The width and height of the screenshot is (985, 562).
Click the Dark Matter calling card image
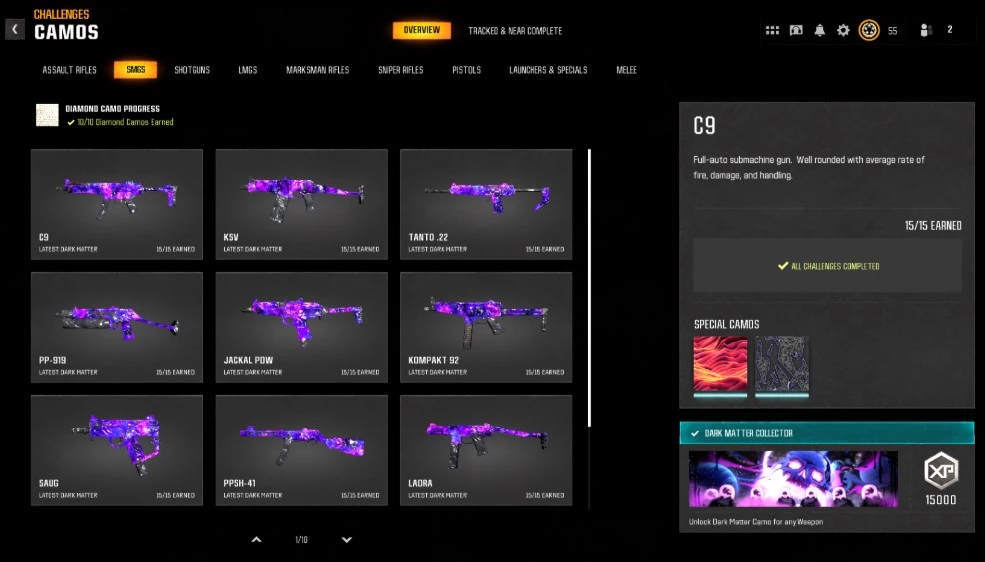[x=793, y=478]
